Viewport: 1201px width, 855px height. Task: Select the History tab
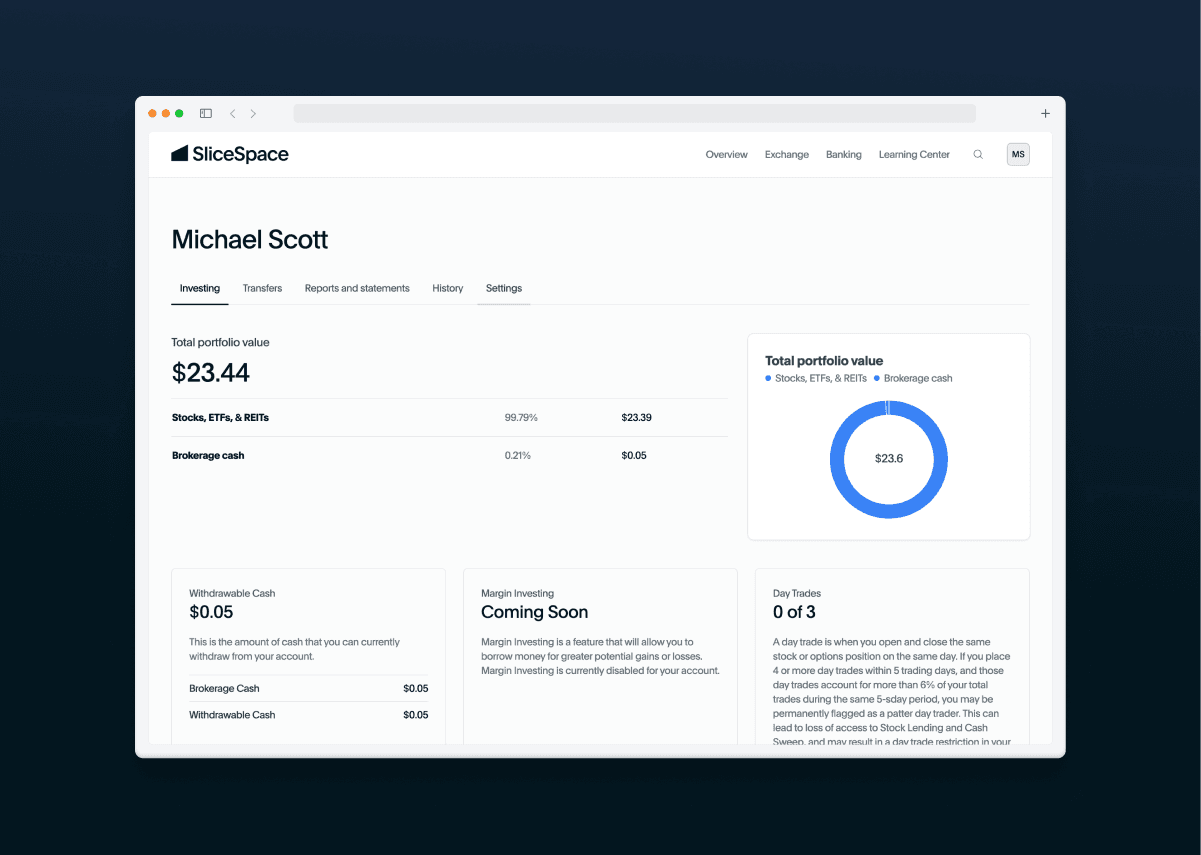447,288
